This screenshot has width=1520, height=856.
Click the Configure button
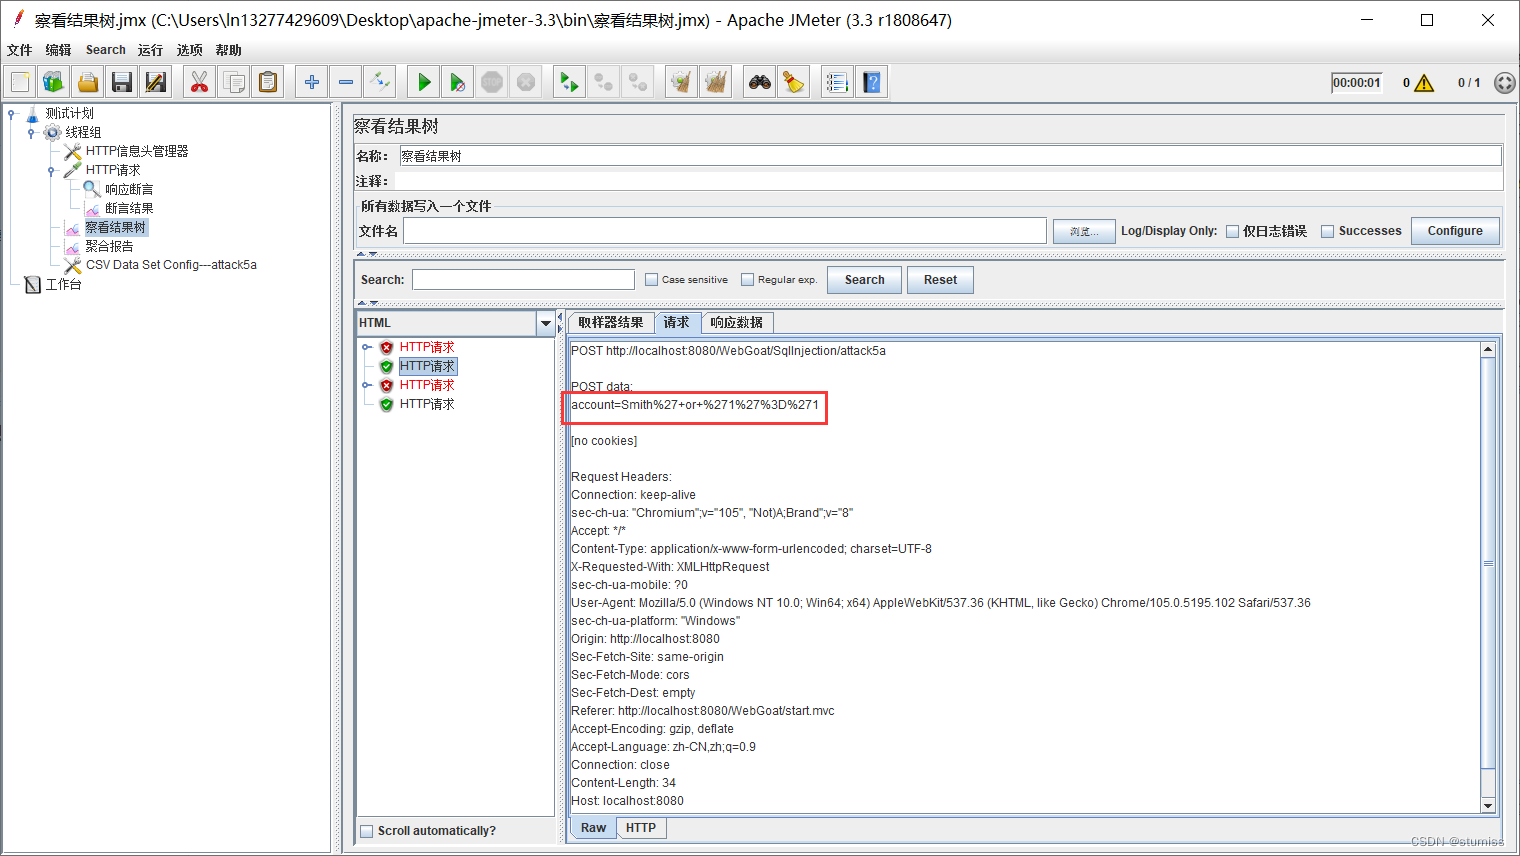[x=1455, y=231]
